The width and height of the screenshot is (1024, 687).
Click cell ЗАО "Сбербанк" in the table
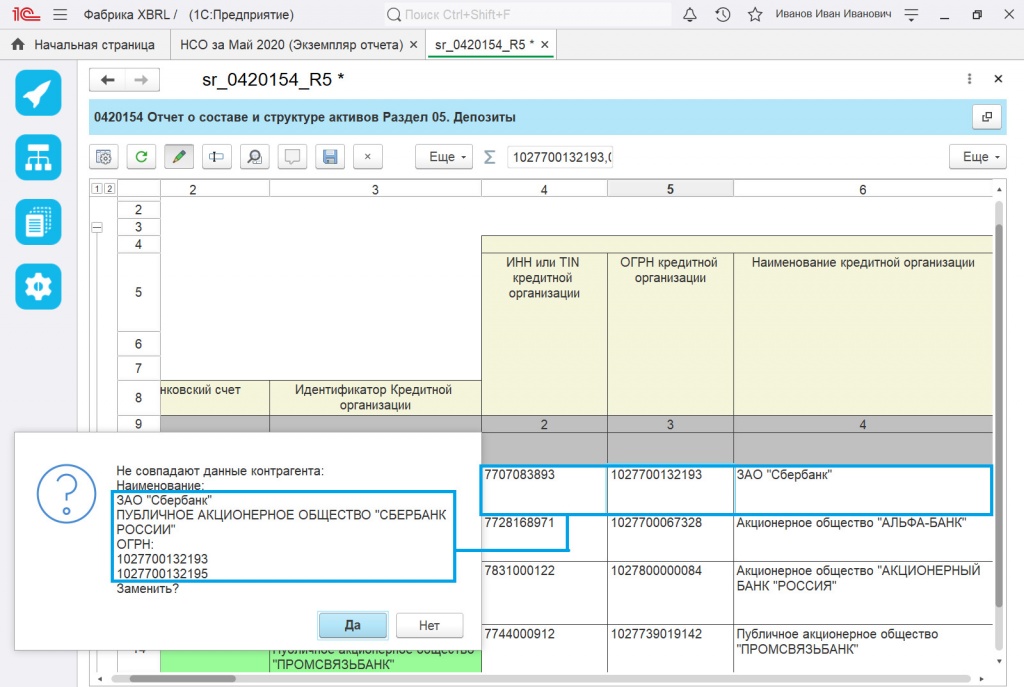pyautogui.click(x=863, y=489)
